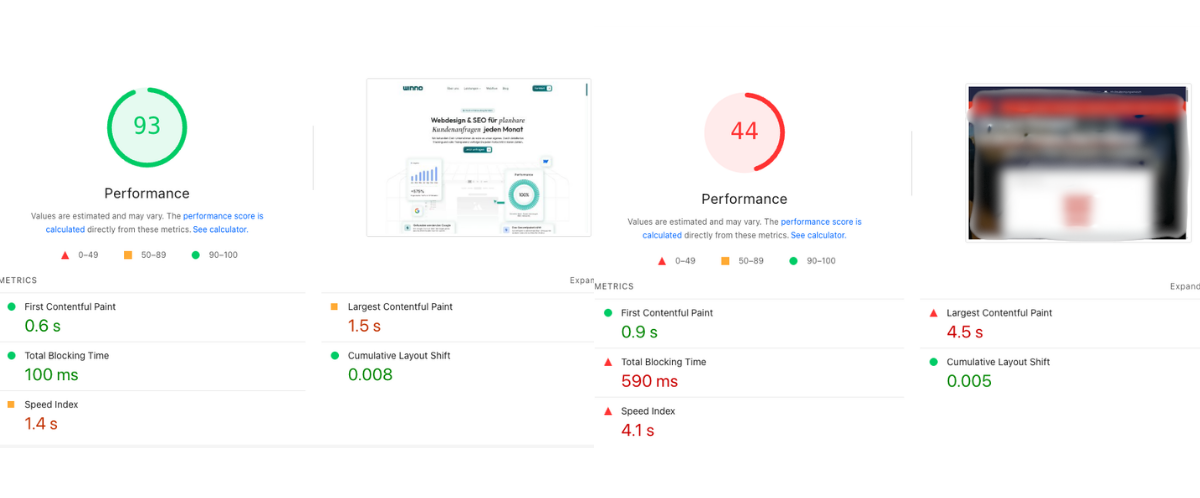Click orange square icon beside Largest Contentful Paint 1.5 s

pyautogui.click(x=334, y=307)
